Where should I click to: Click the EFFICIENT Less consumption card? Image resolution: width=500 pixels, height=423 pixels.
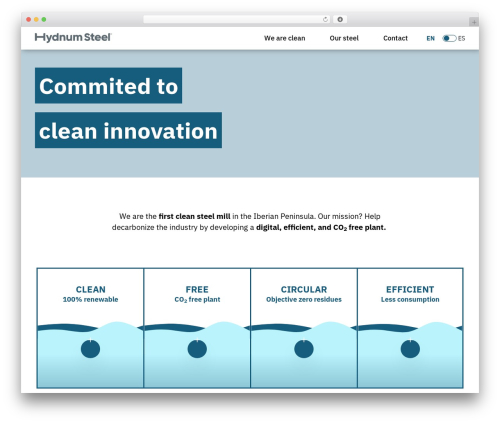(410, 328)
